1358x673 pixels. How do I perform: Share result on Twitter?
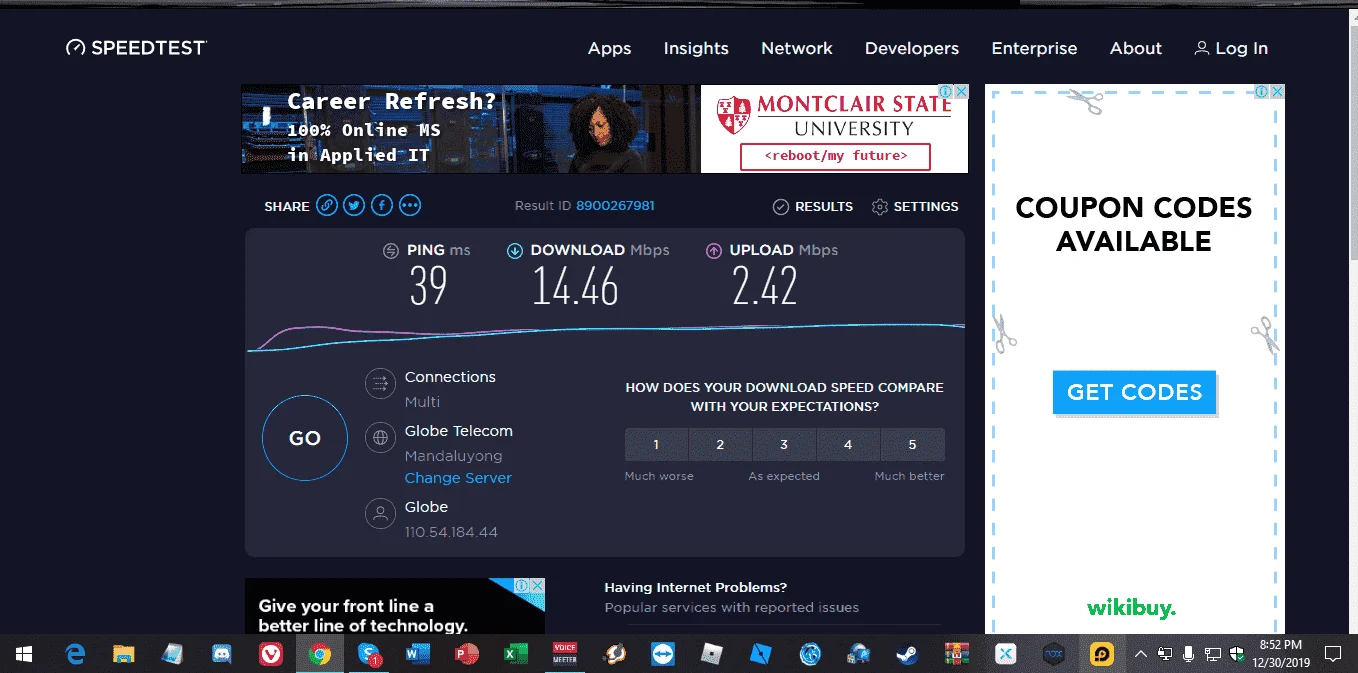click(x=354, y=206)
